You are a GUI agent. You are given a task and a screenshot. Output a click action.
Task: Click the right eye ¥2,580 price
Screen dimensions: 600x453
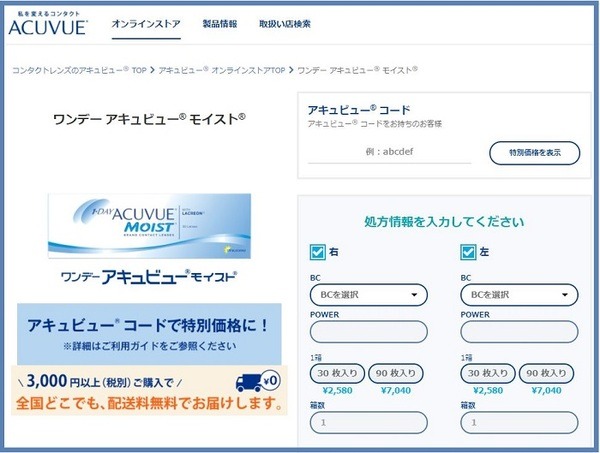pyautogui.click(x=337, y=391)
